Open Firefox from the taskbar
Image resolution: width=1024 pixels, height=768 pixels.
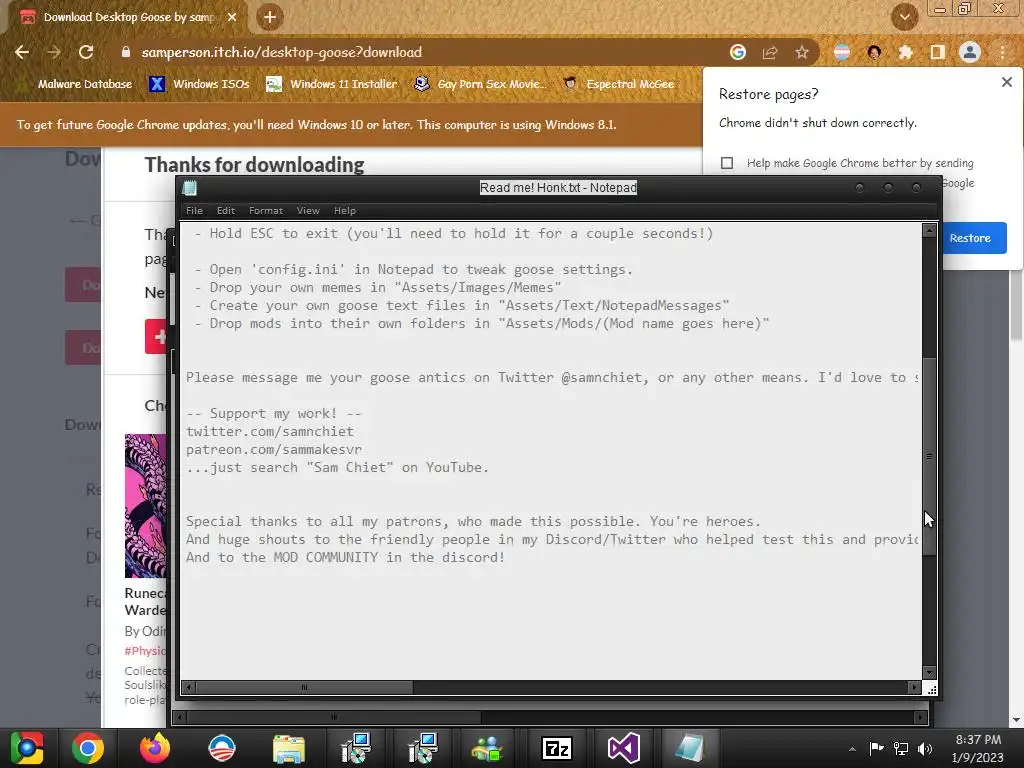point(155,748)
